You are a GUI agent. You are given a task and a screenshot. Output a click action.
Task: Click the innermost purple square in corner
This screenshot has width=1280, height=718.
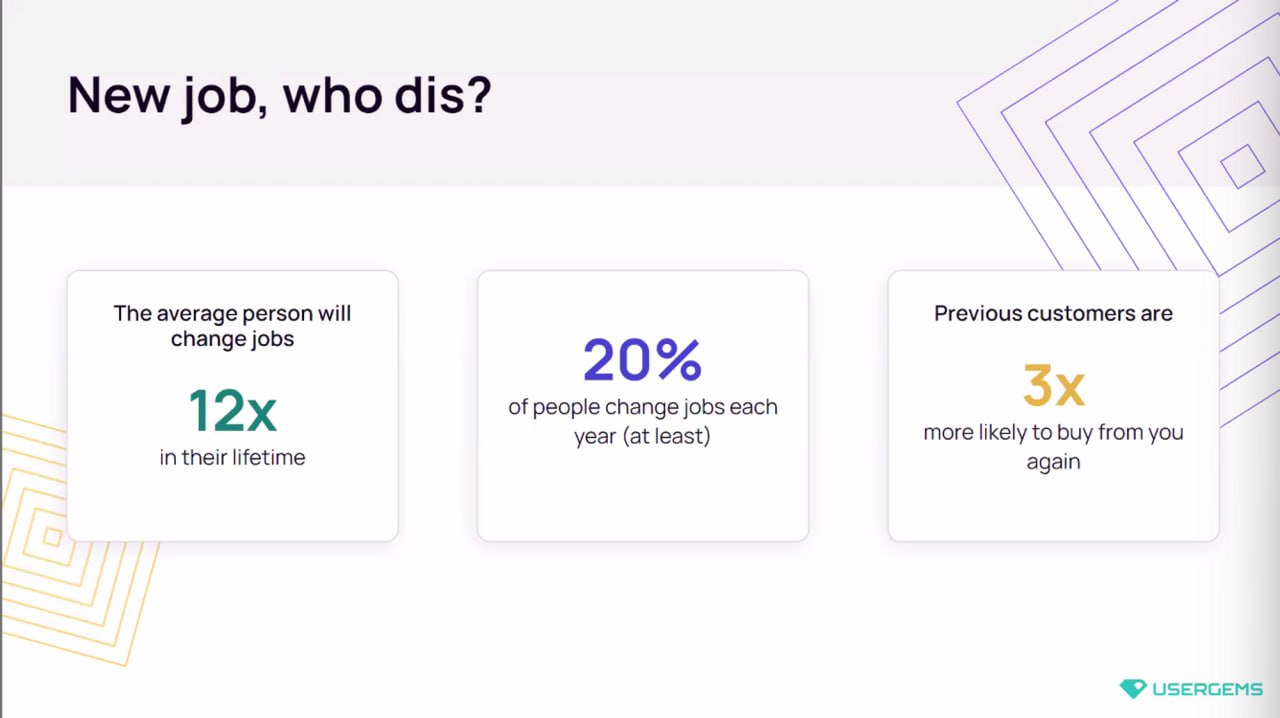(x=1243, y=166)
